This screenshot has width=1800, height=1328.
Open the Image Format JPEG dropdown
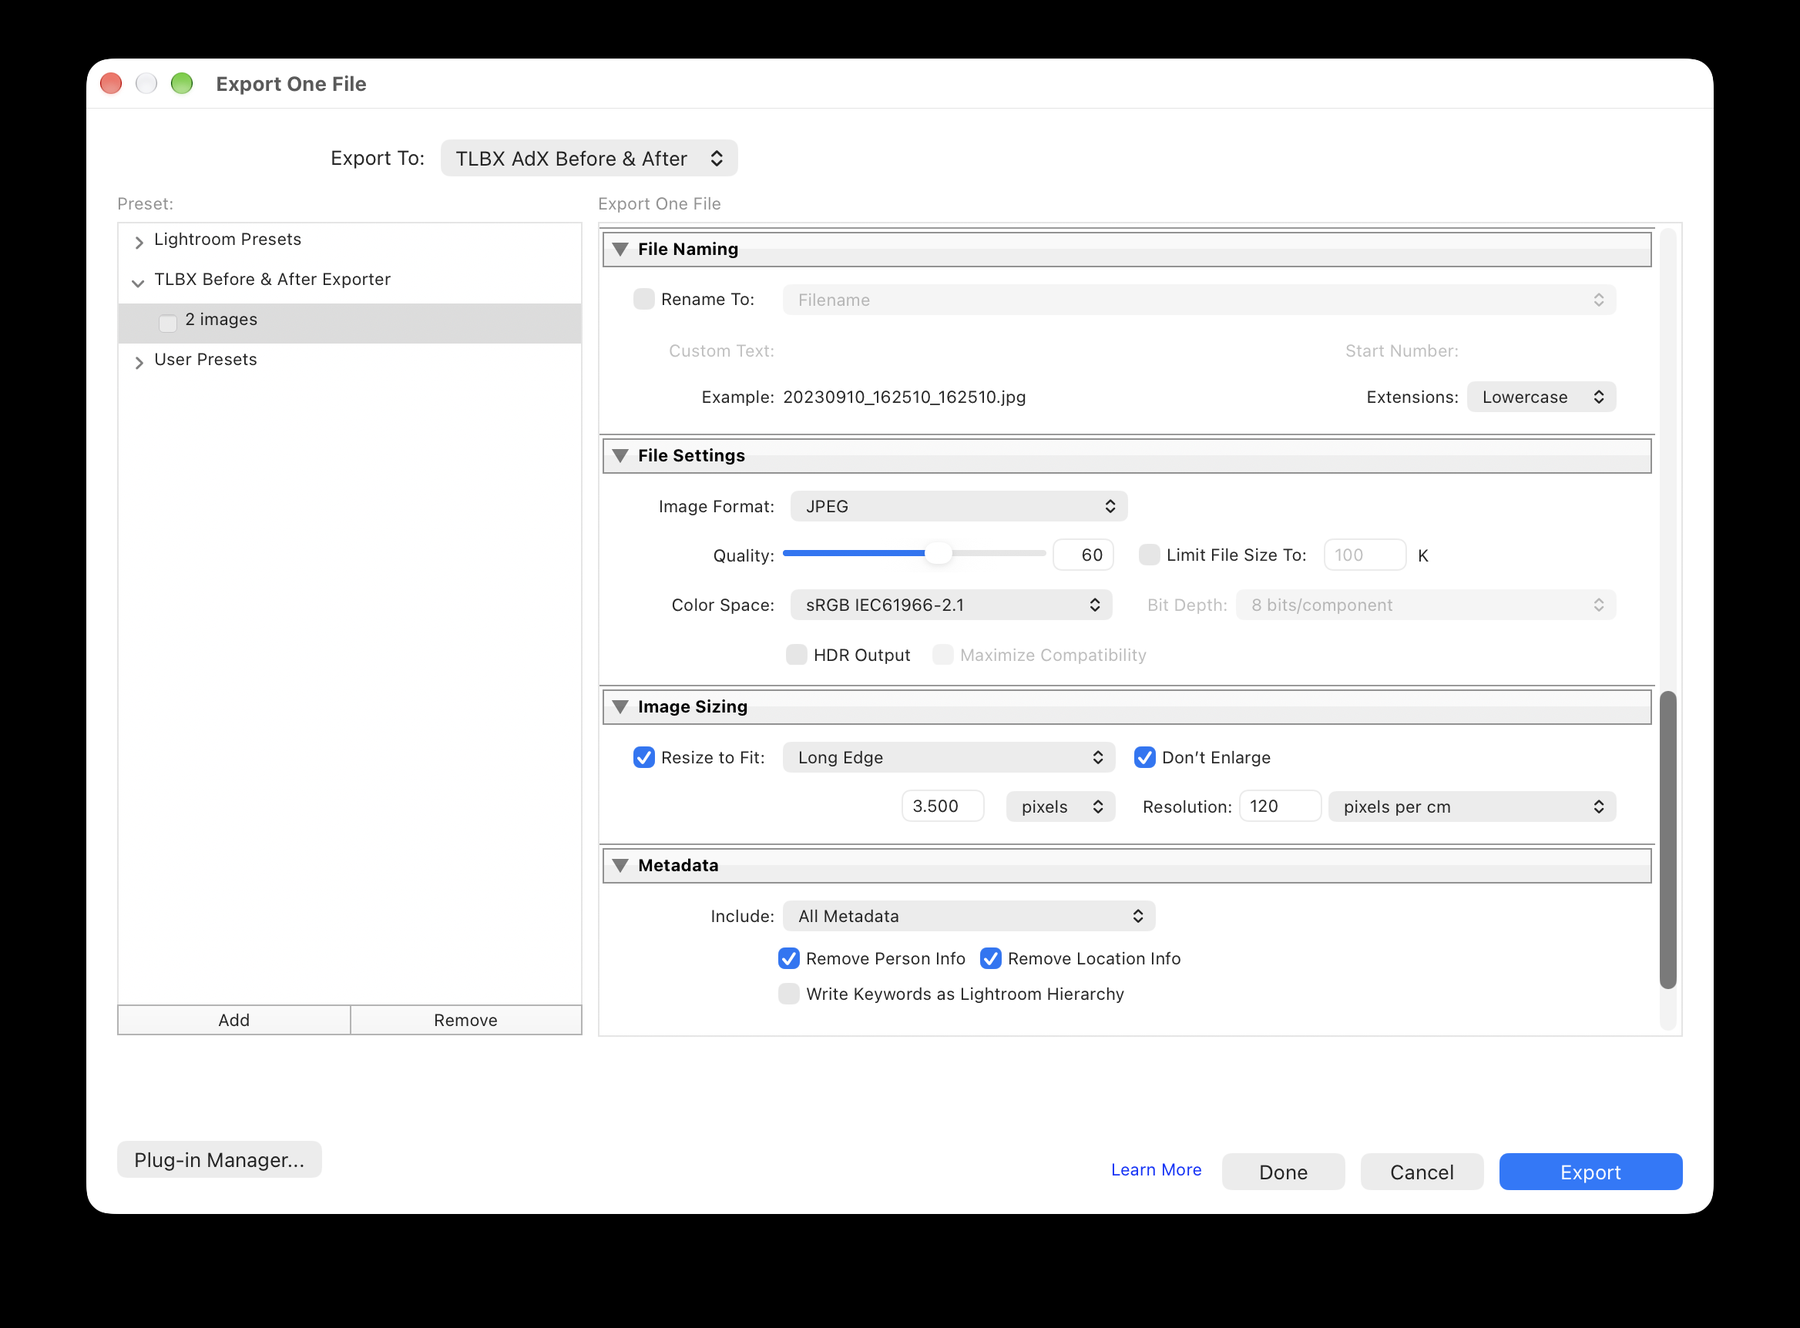[959, 506]
